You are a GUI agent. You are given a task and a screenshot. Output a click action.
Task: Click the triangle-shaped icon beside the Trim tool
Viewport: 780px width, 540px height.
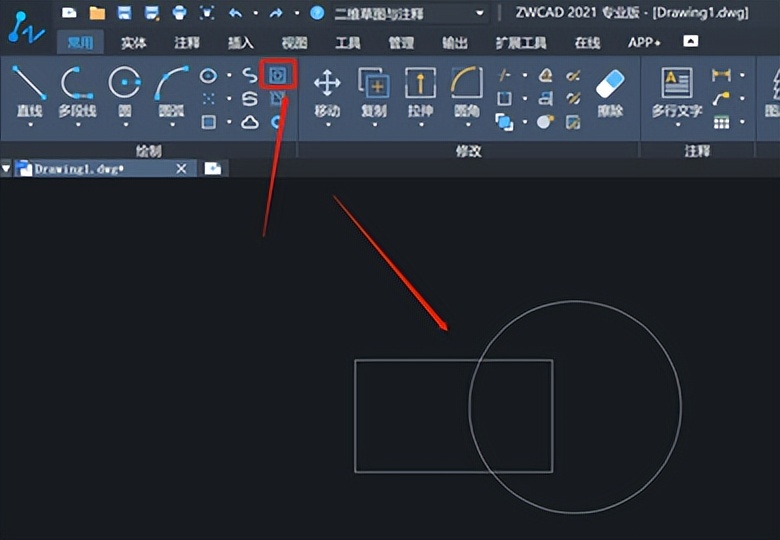pyautogui.click(x=546, y=75)
